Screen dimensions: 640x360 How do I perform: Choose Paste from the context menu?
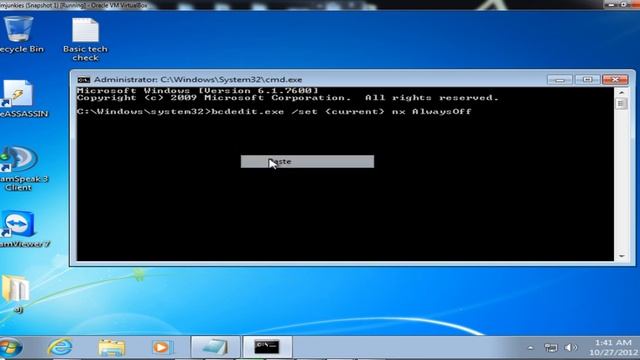coord(307,161)
